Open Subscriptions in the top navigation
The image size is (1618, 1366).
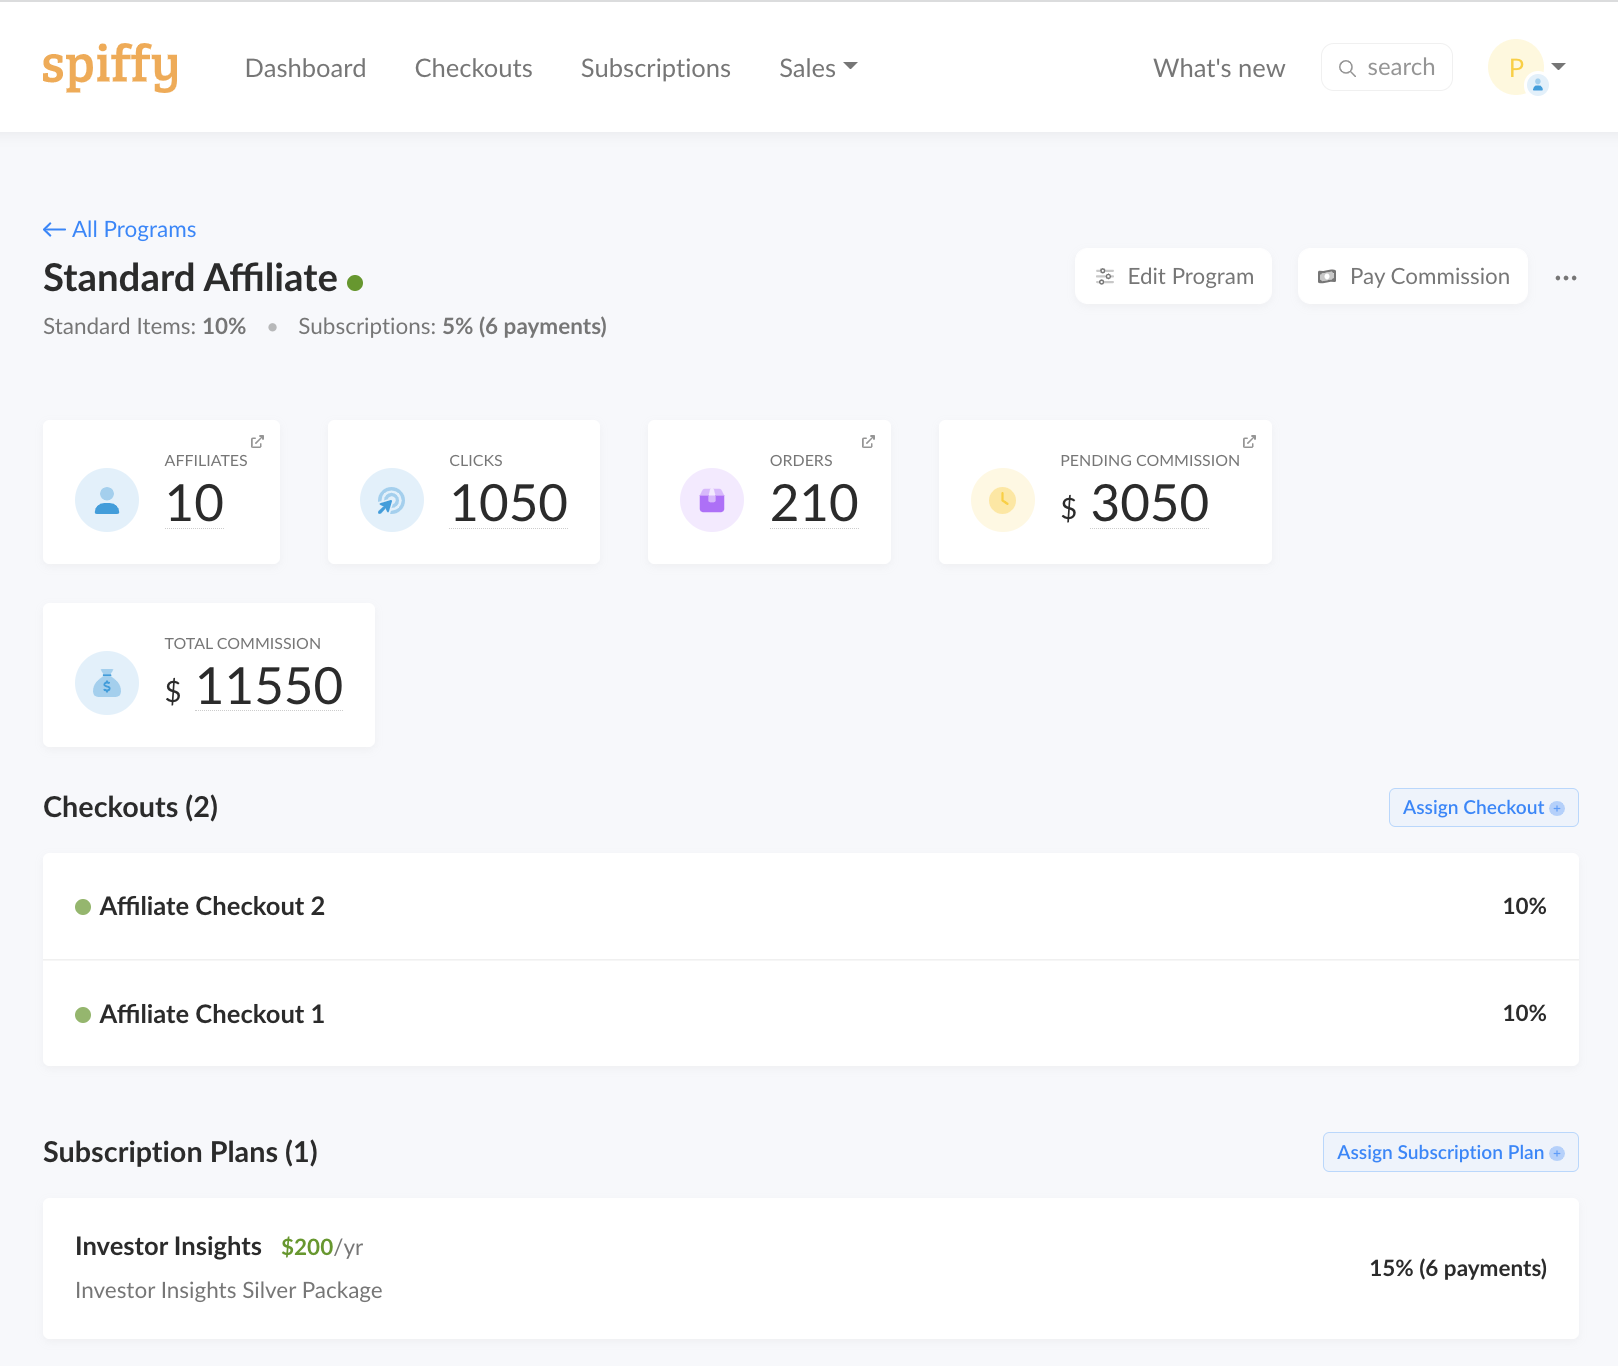655,68
